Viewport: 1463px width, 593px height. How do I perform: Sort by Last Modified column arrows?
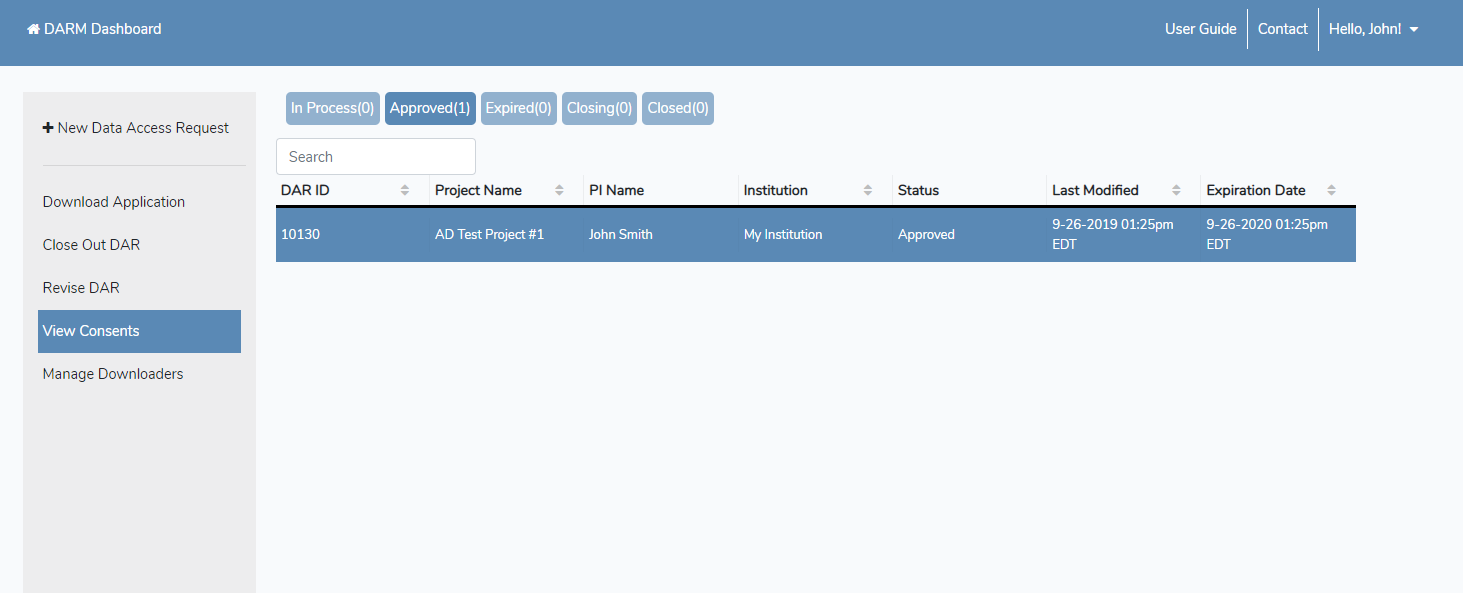[1177, 190]
